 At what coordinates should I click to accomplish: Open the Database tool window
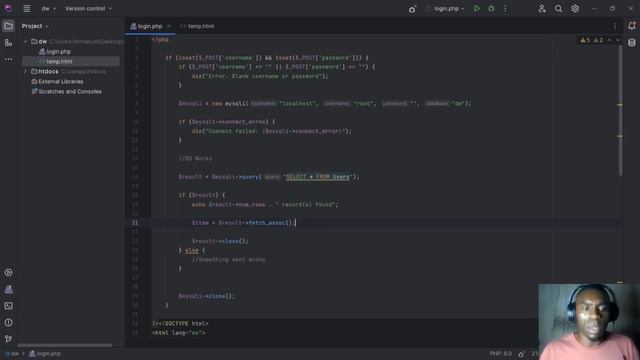[632, 42]
